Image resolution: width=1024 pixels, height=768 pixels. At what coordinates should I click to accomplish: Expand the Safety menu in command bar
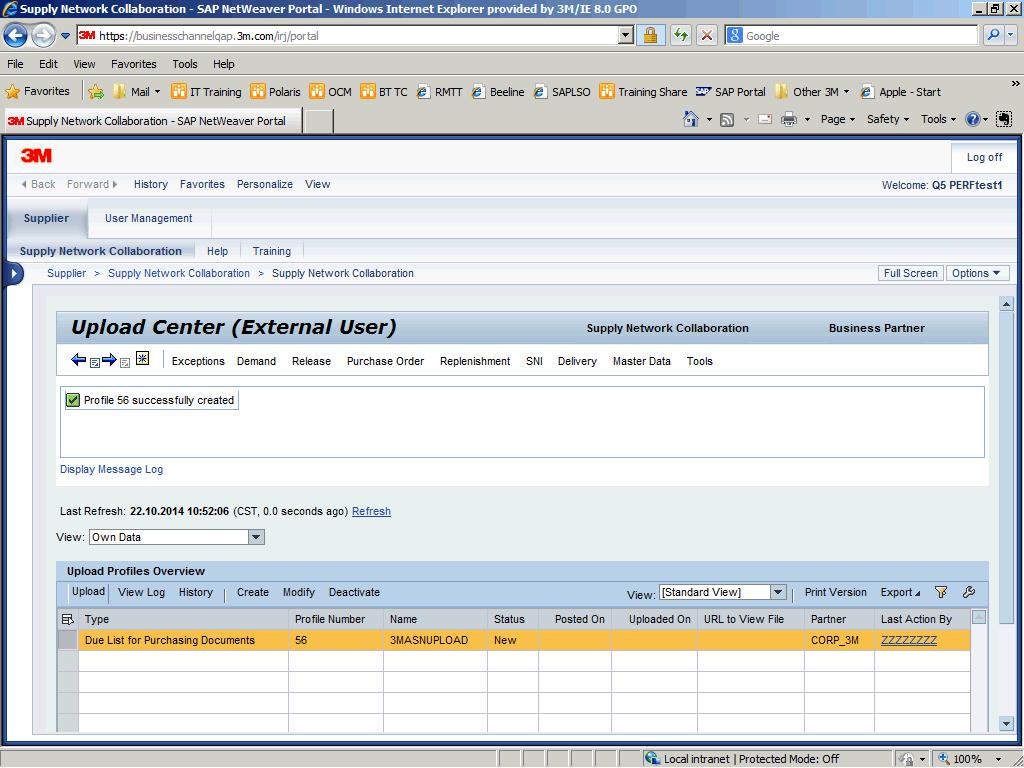(888, 119)
